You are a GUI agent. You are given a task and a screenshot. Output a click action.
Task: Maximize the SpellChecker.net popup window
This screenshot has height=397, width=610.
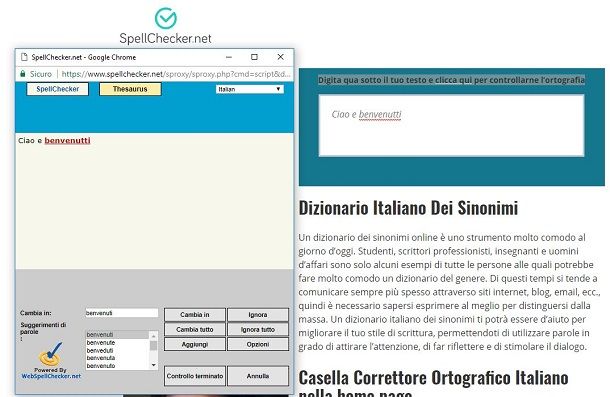coord(254,57)
